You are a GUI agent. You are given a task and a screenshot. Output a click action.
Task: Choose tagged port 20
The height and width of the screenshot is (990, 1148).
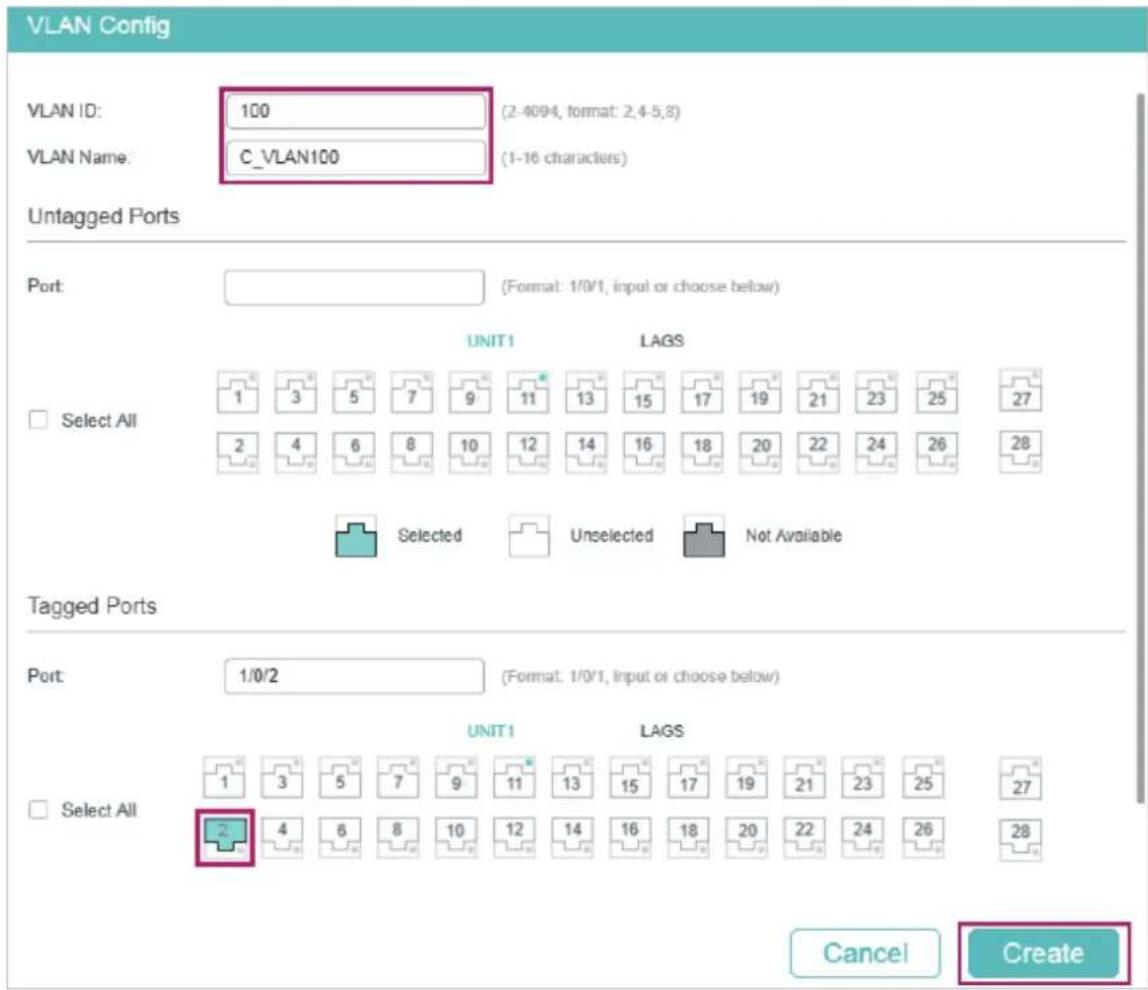747,837
